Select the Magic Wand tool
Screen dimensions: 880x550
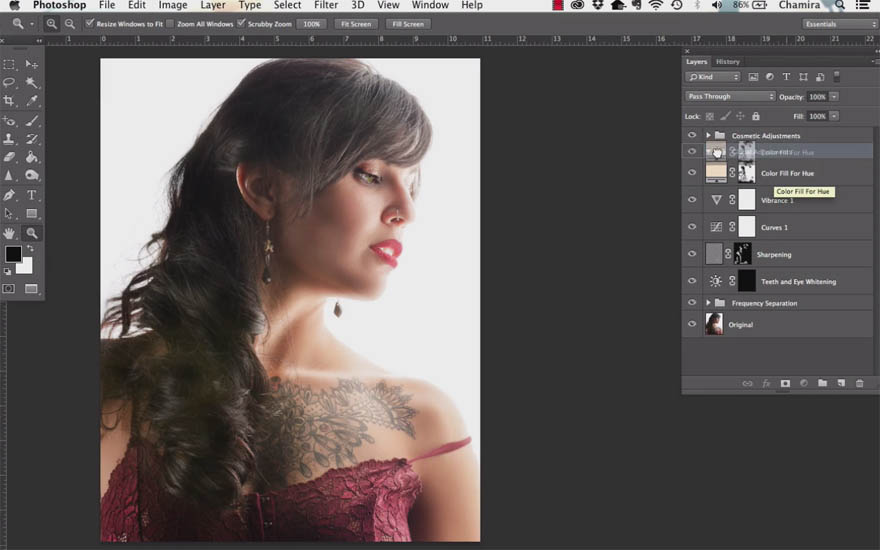click(31, 82)
